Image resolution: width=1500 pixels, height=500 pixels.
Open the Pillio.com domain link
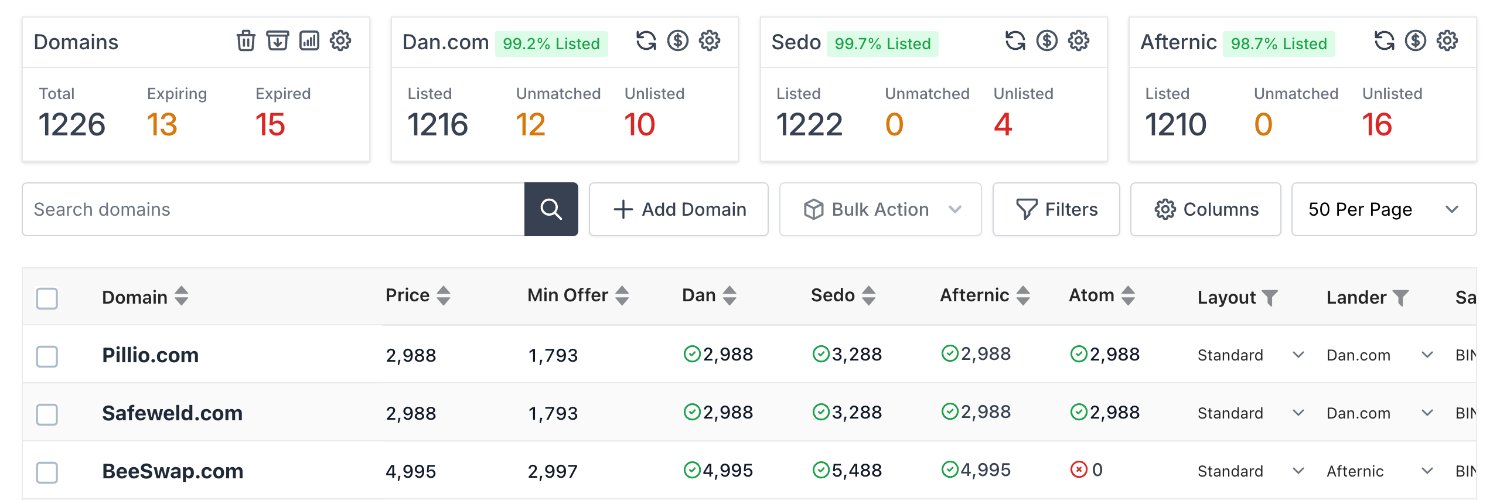pos(150,355)
